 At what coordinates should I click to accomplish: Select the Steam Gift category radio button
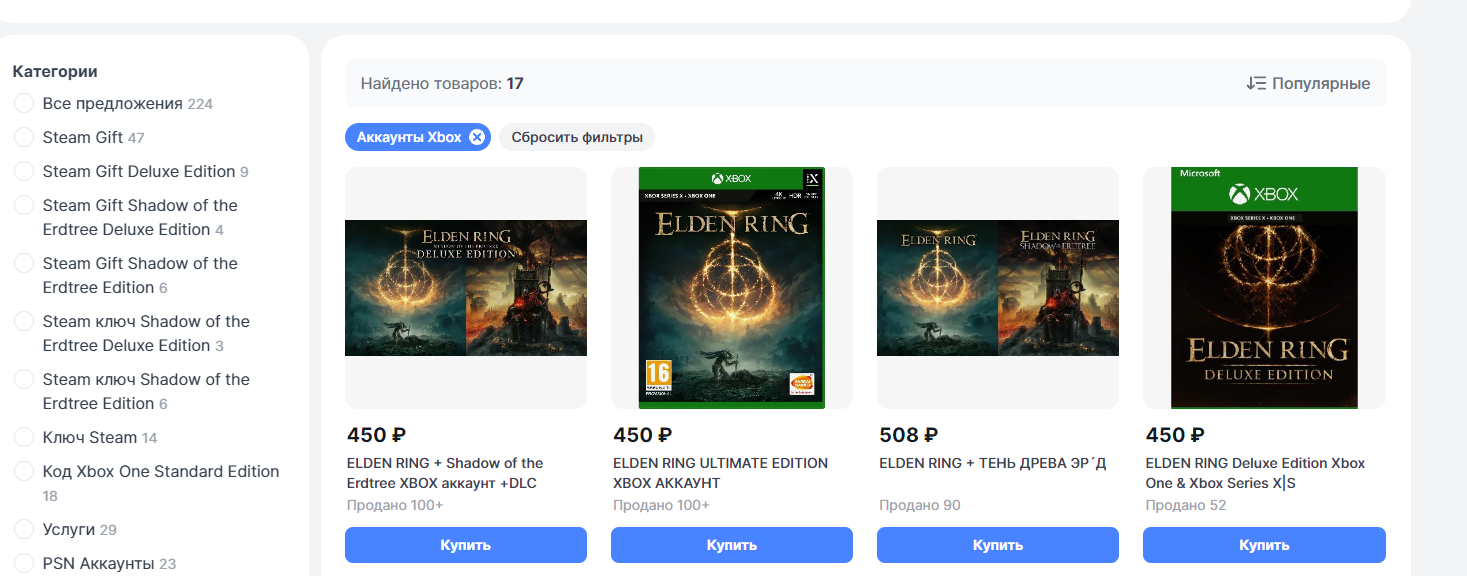(24, 138)
